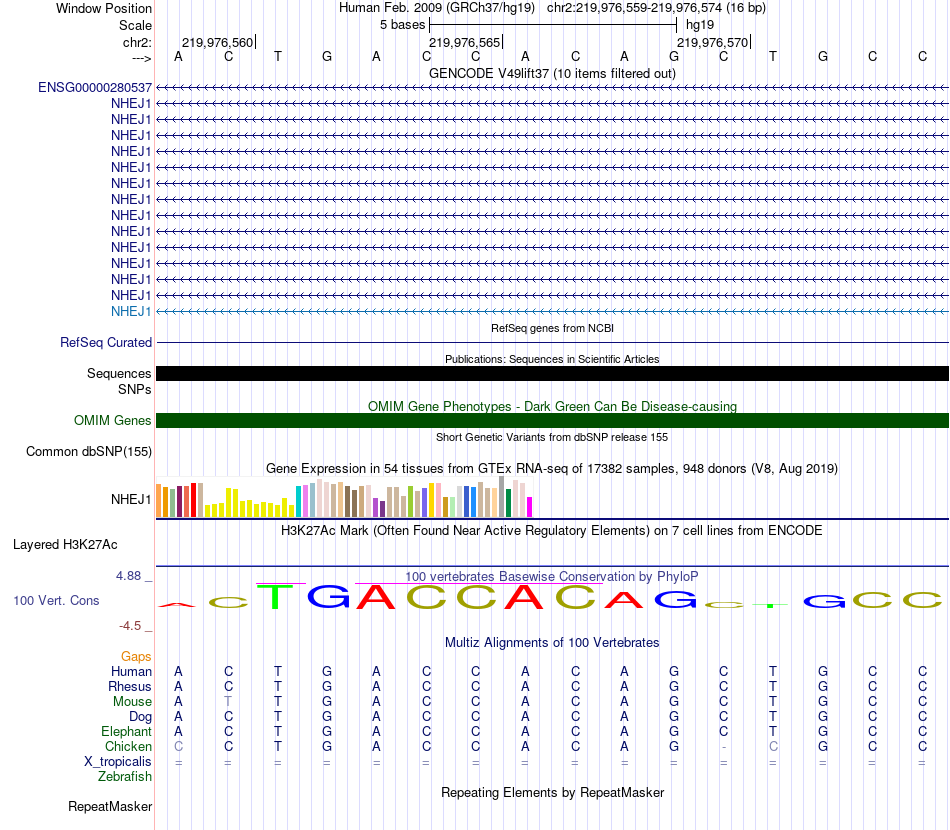Select the X_tropicalis alignment row label

118,762
